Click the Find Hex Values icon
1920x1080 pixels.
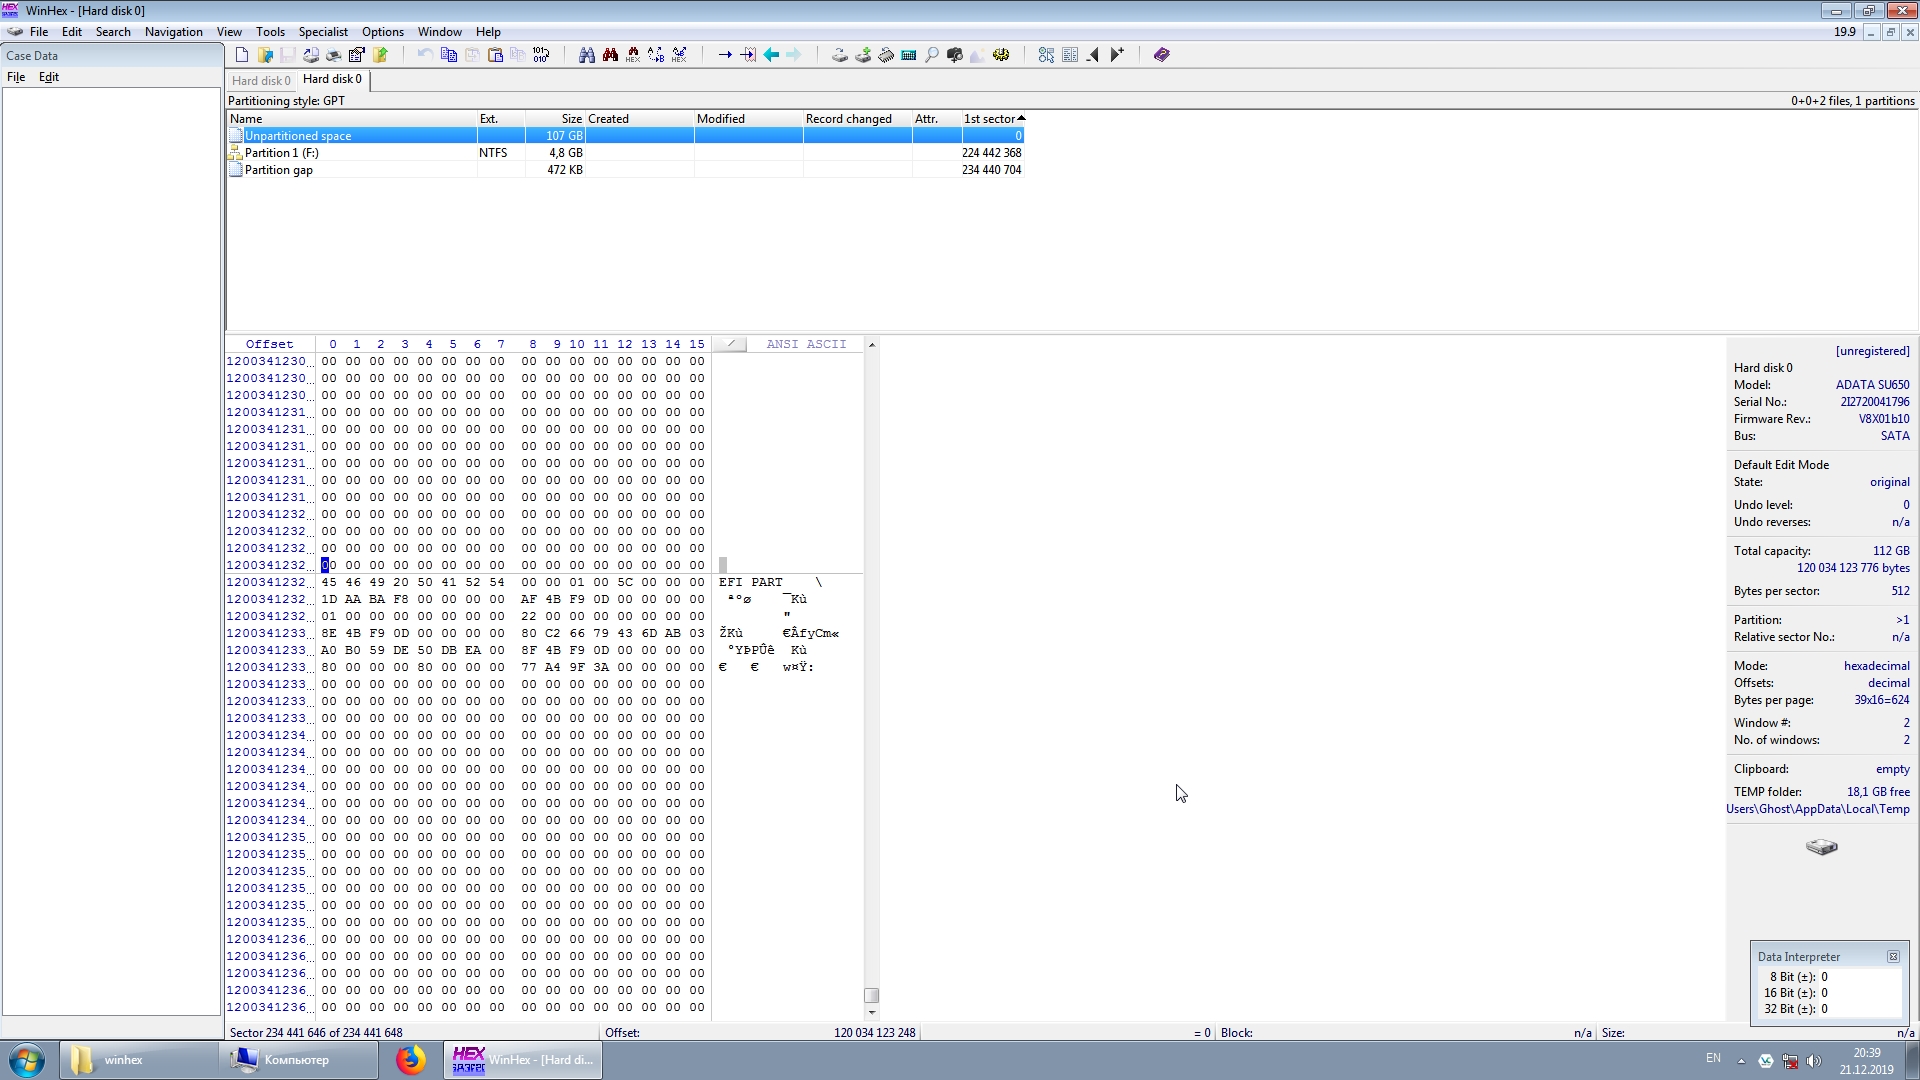(633, 55)
